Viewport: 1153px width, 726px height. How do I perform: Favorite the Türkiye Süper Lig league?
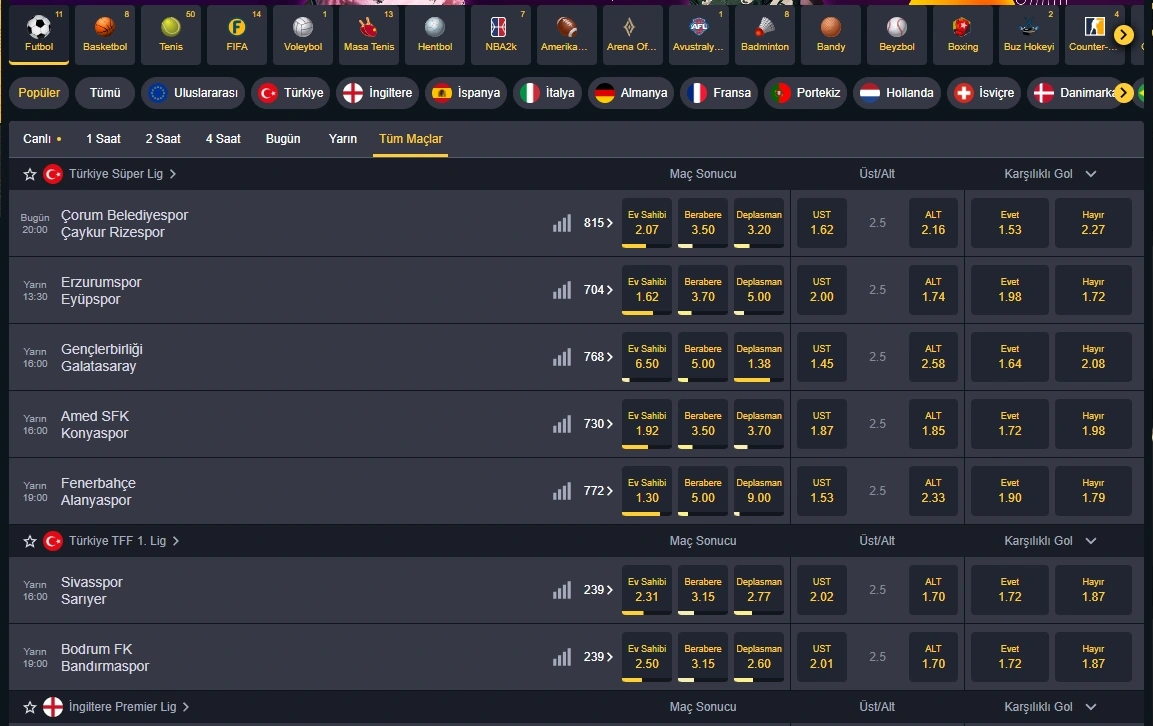click(x=29, y=174)
